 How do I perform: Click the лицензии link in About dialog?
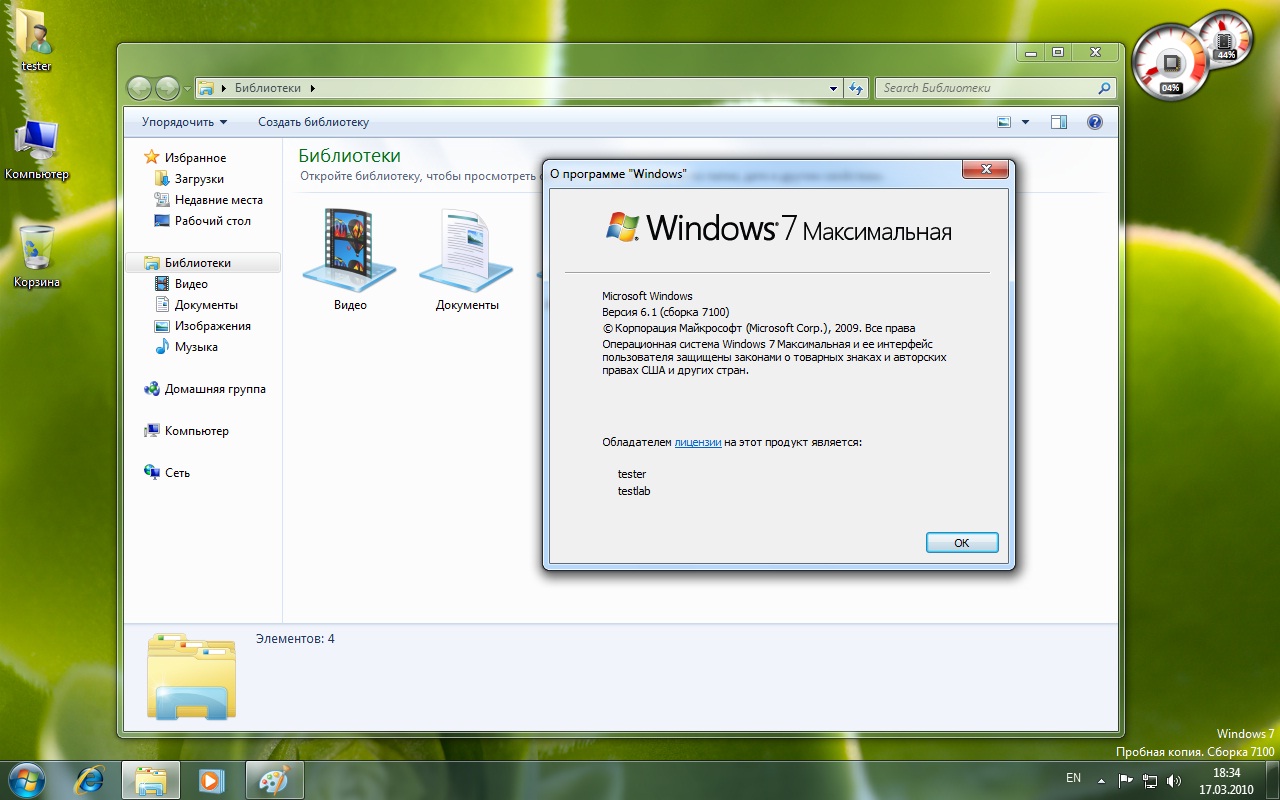698,442
